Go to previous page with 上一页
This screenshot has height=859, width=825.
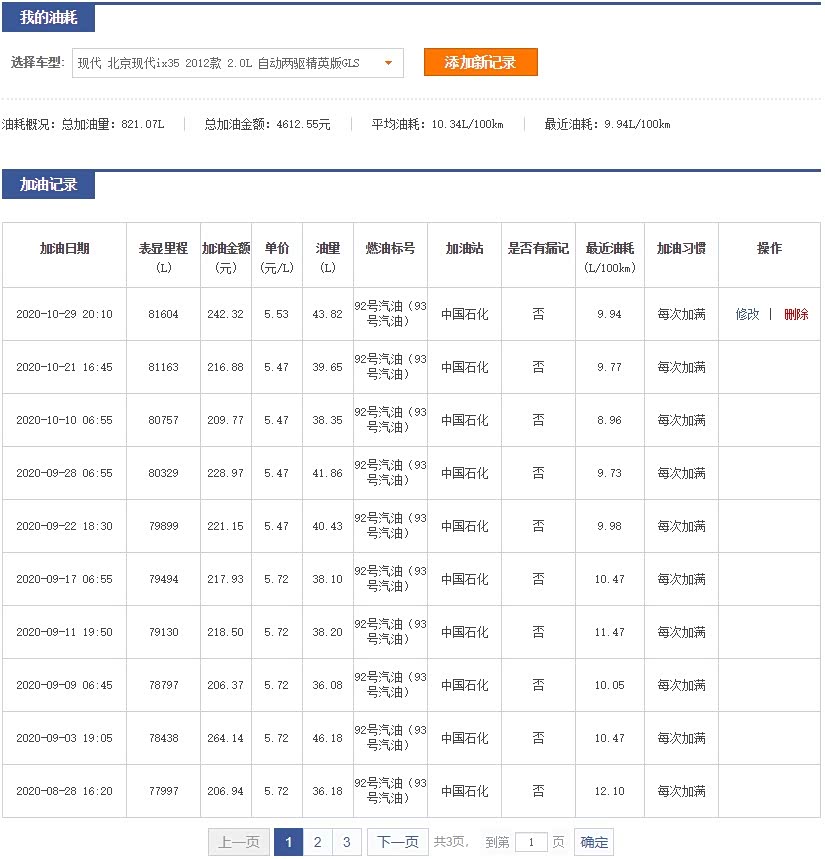point(239,842)
